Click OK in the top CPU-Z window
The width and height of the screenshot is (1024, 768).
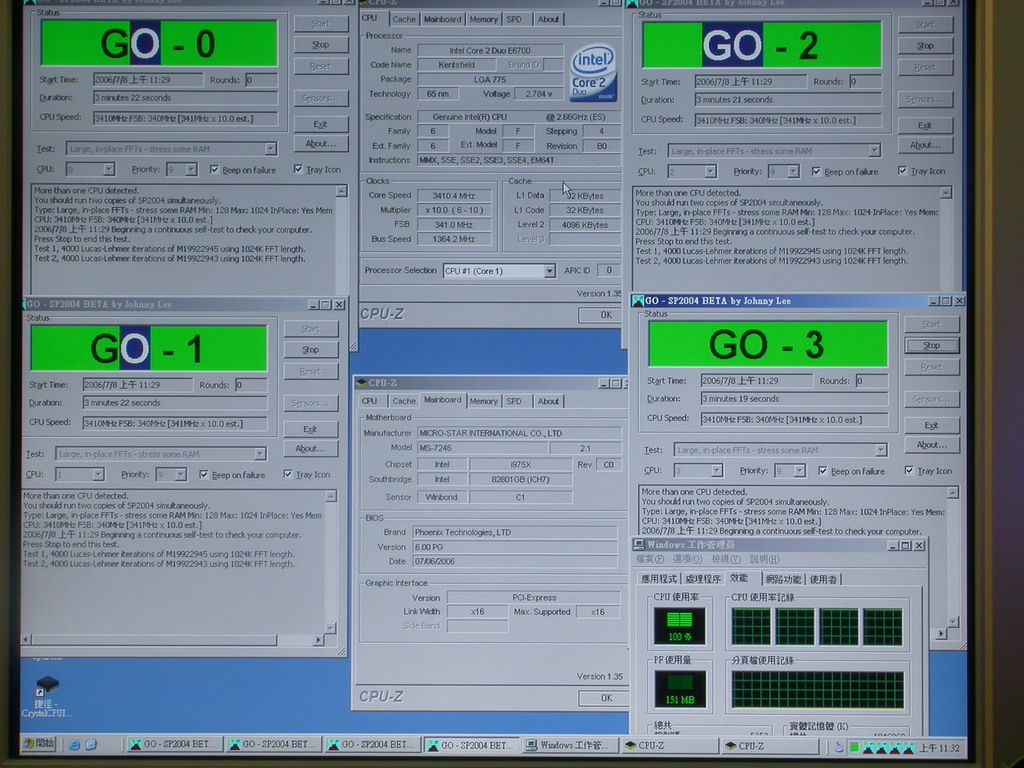[x=605, y=315]
